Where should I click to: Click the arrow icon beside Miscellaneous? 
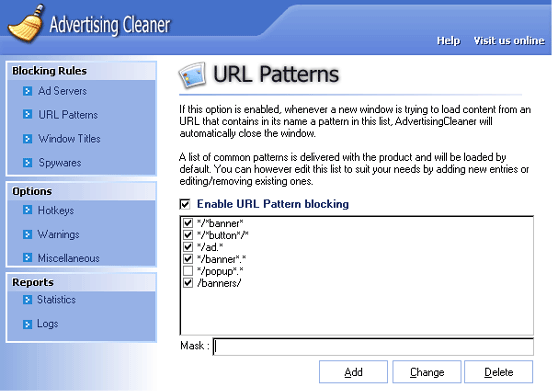click(x=27, y=258)
